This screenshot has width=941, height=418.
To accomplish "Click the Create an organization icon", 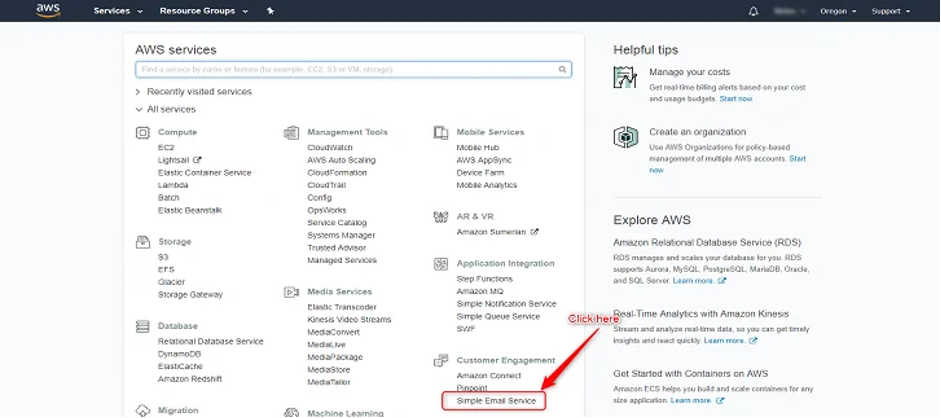I will click(625, 137).
